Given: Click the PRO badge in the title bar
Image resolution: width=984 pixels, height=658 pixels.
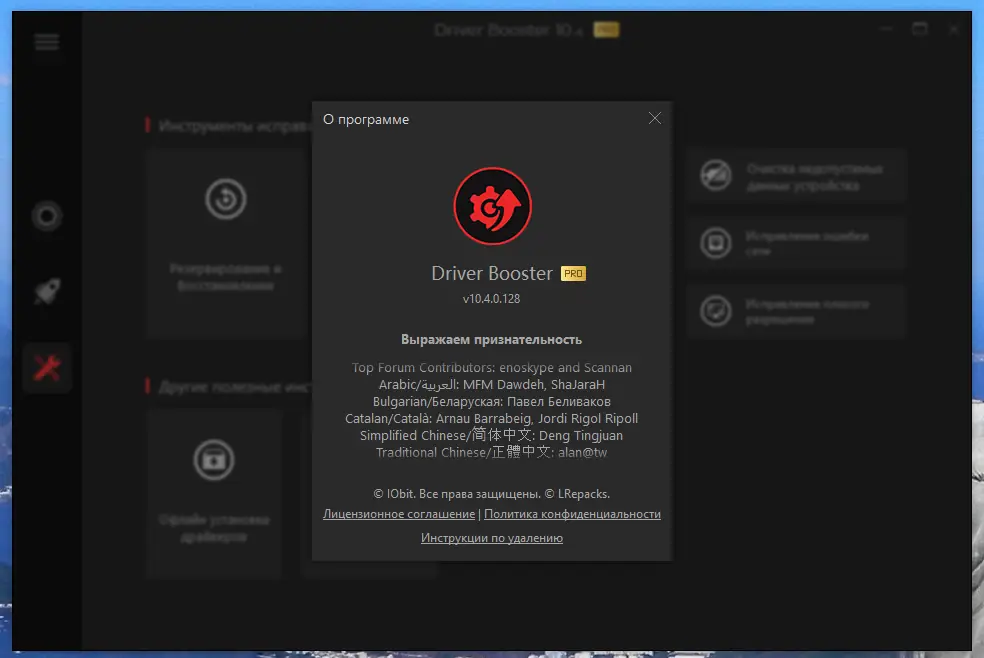Looking at the screenshot, I should pos(605,29).
